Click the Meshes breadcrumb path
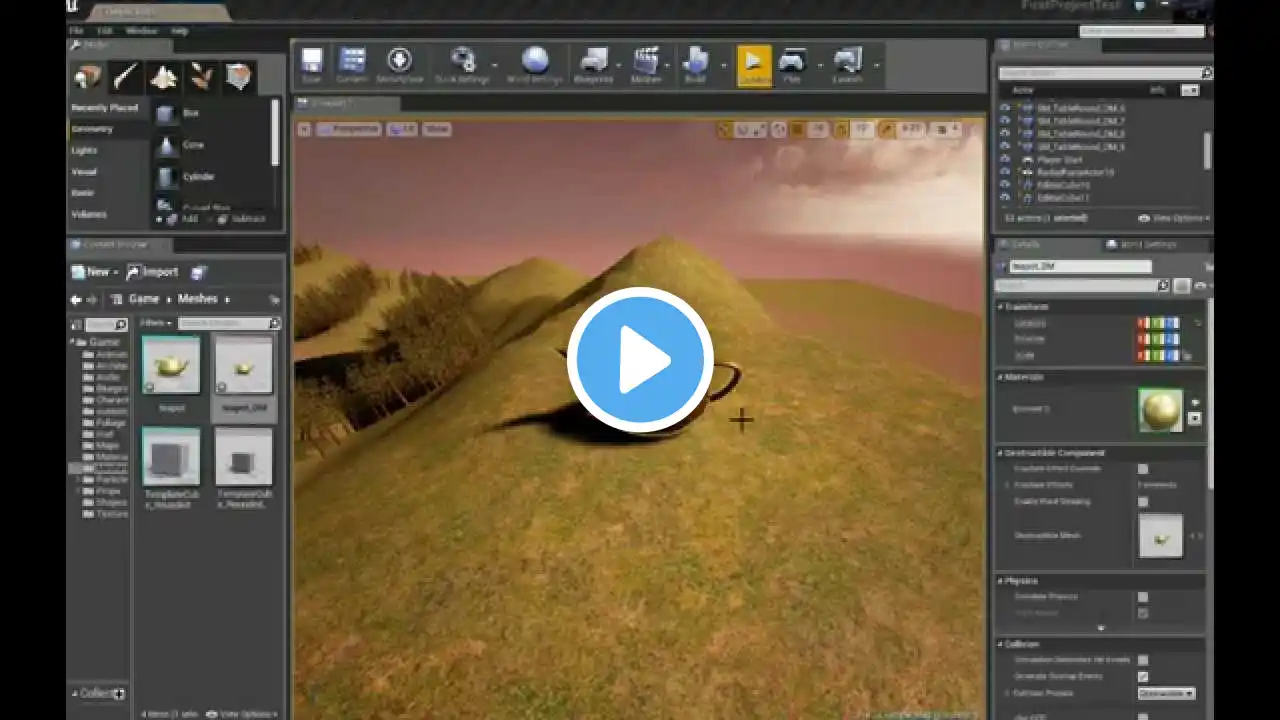This screenshot has height=720, width=1280. [197, 299]
